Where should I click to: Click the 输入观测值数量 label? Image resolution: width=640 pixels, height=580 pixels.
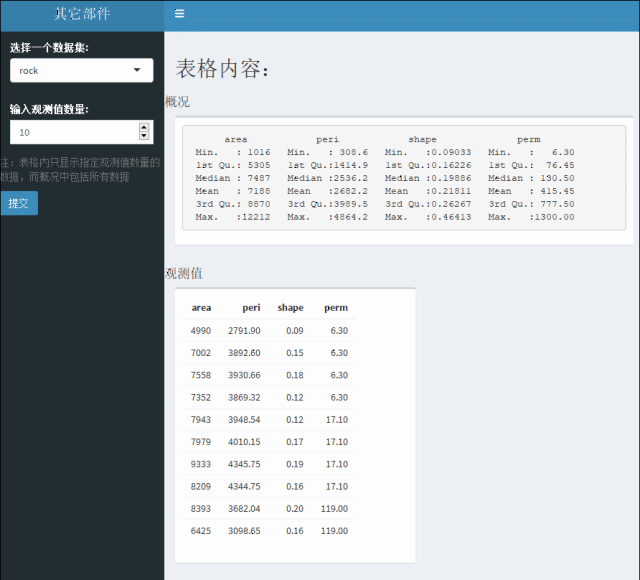click(x=49, y=109)
